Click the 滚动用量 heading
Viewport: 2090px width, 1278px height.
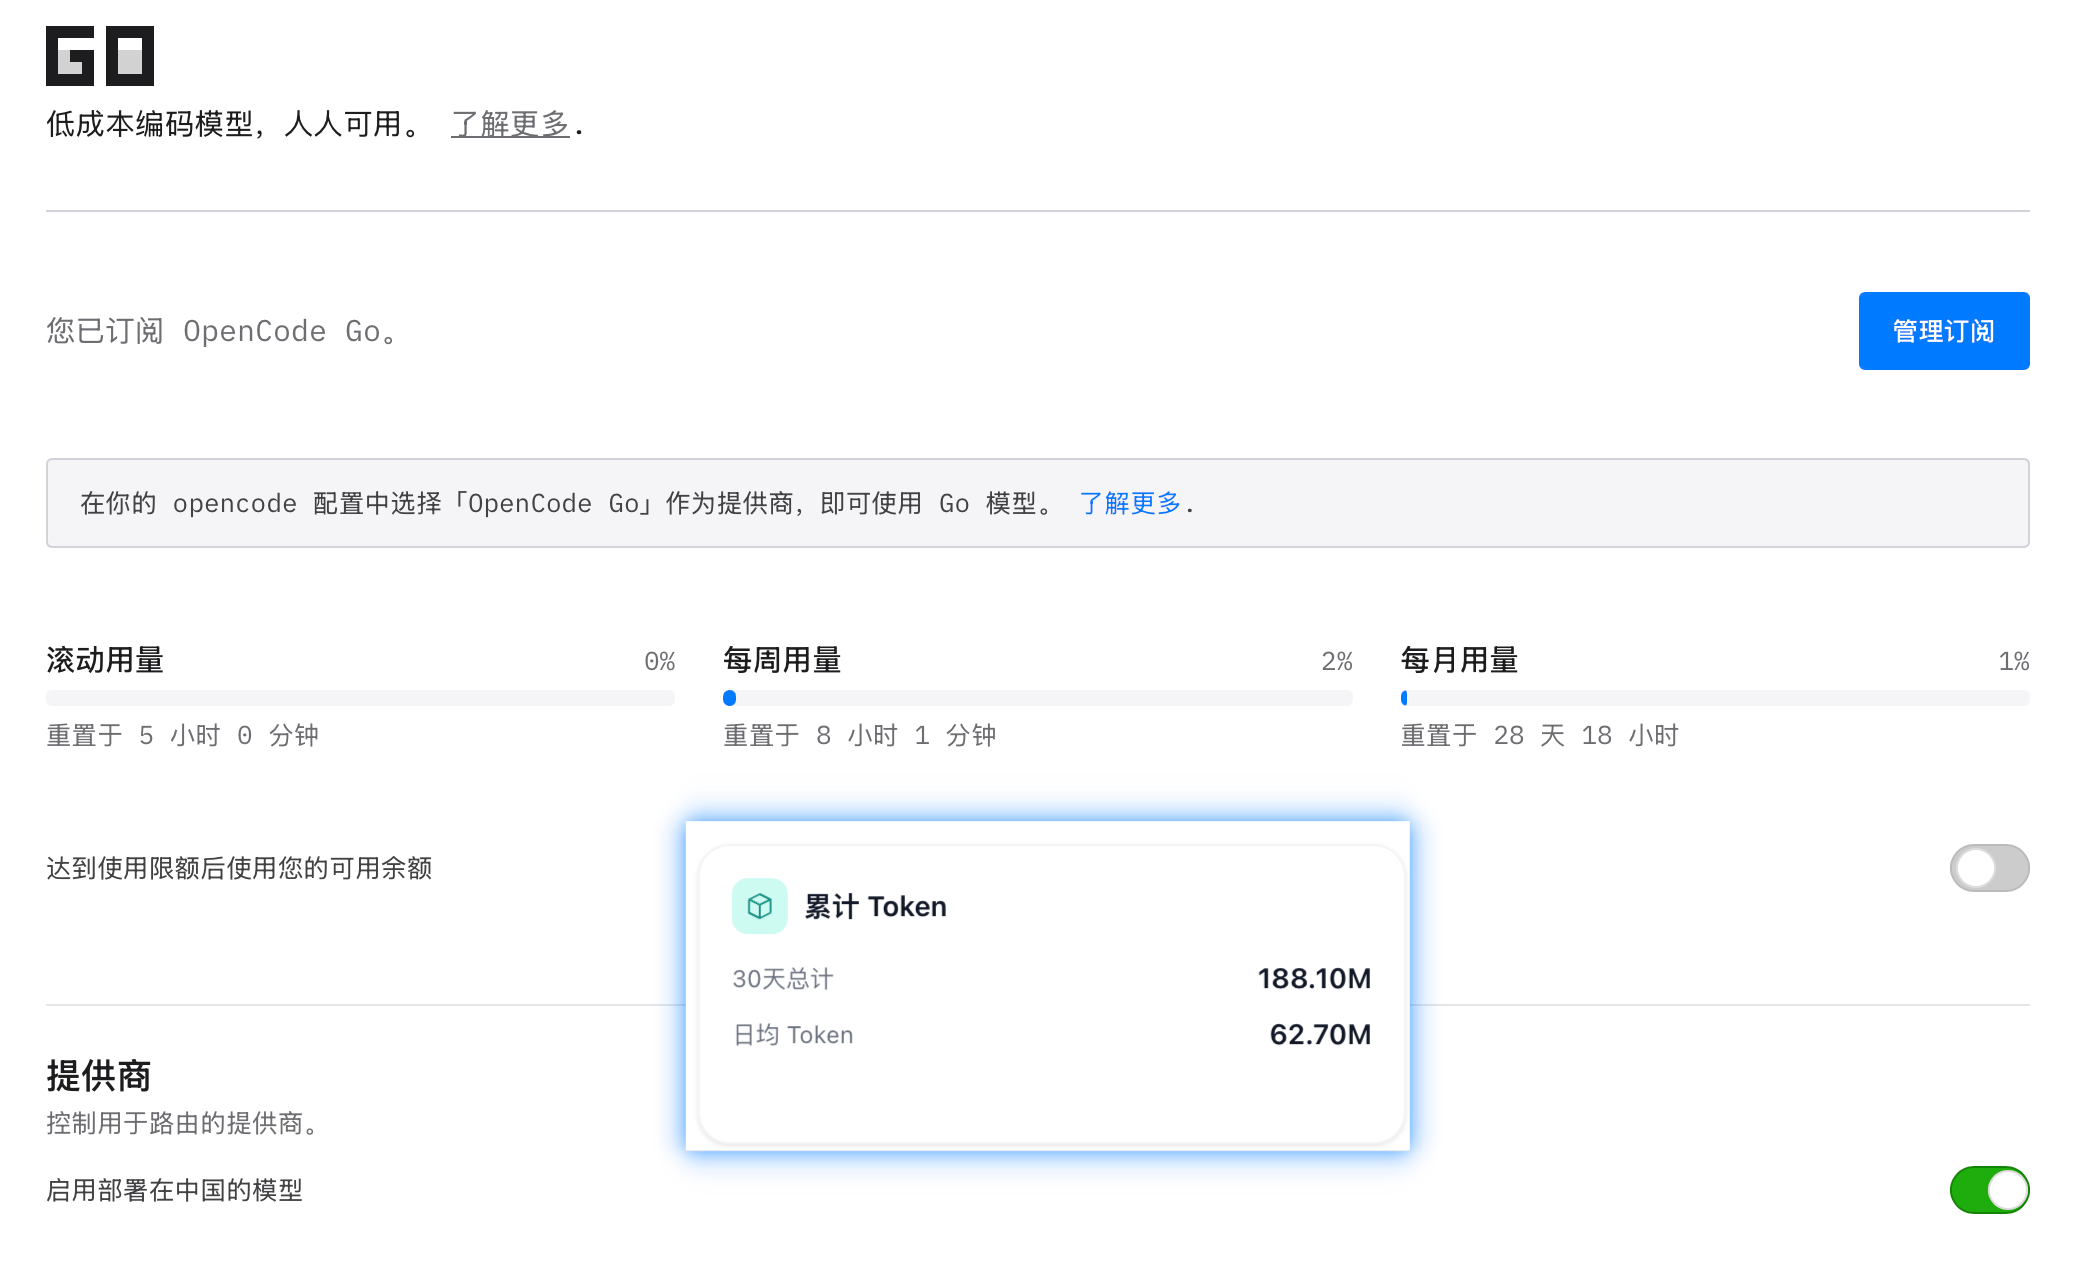click(x=105, y=660)
